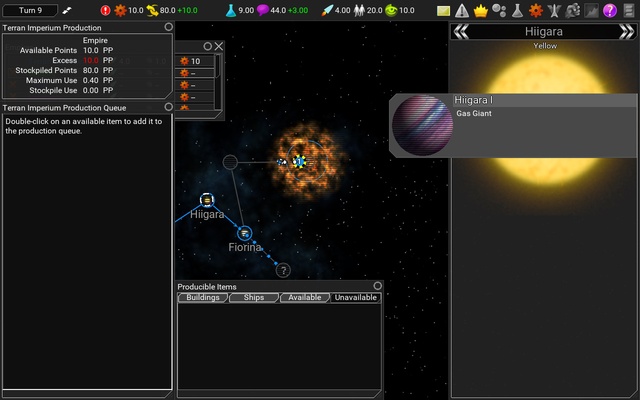Click the purple speech bubble influence icon
The image size is (640, 400).
tap(262, 10)
